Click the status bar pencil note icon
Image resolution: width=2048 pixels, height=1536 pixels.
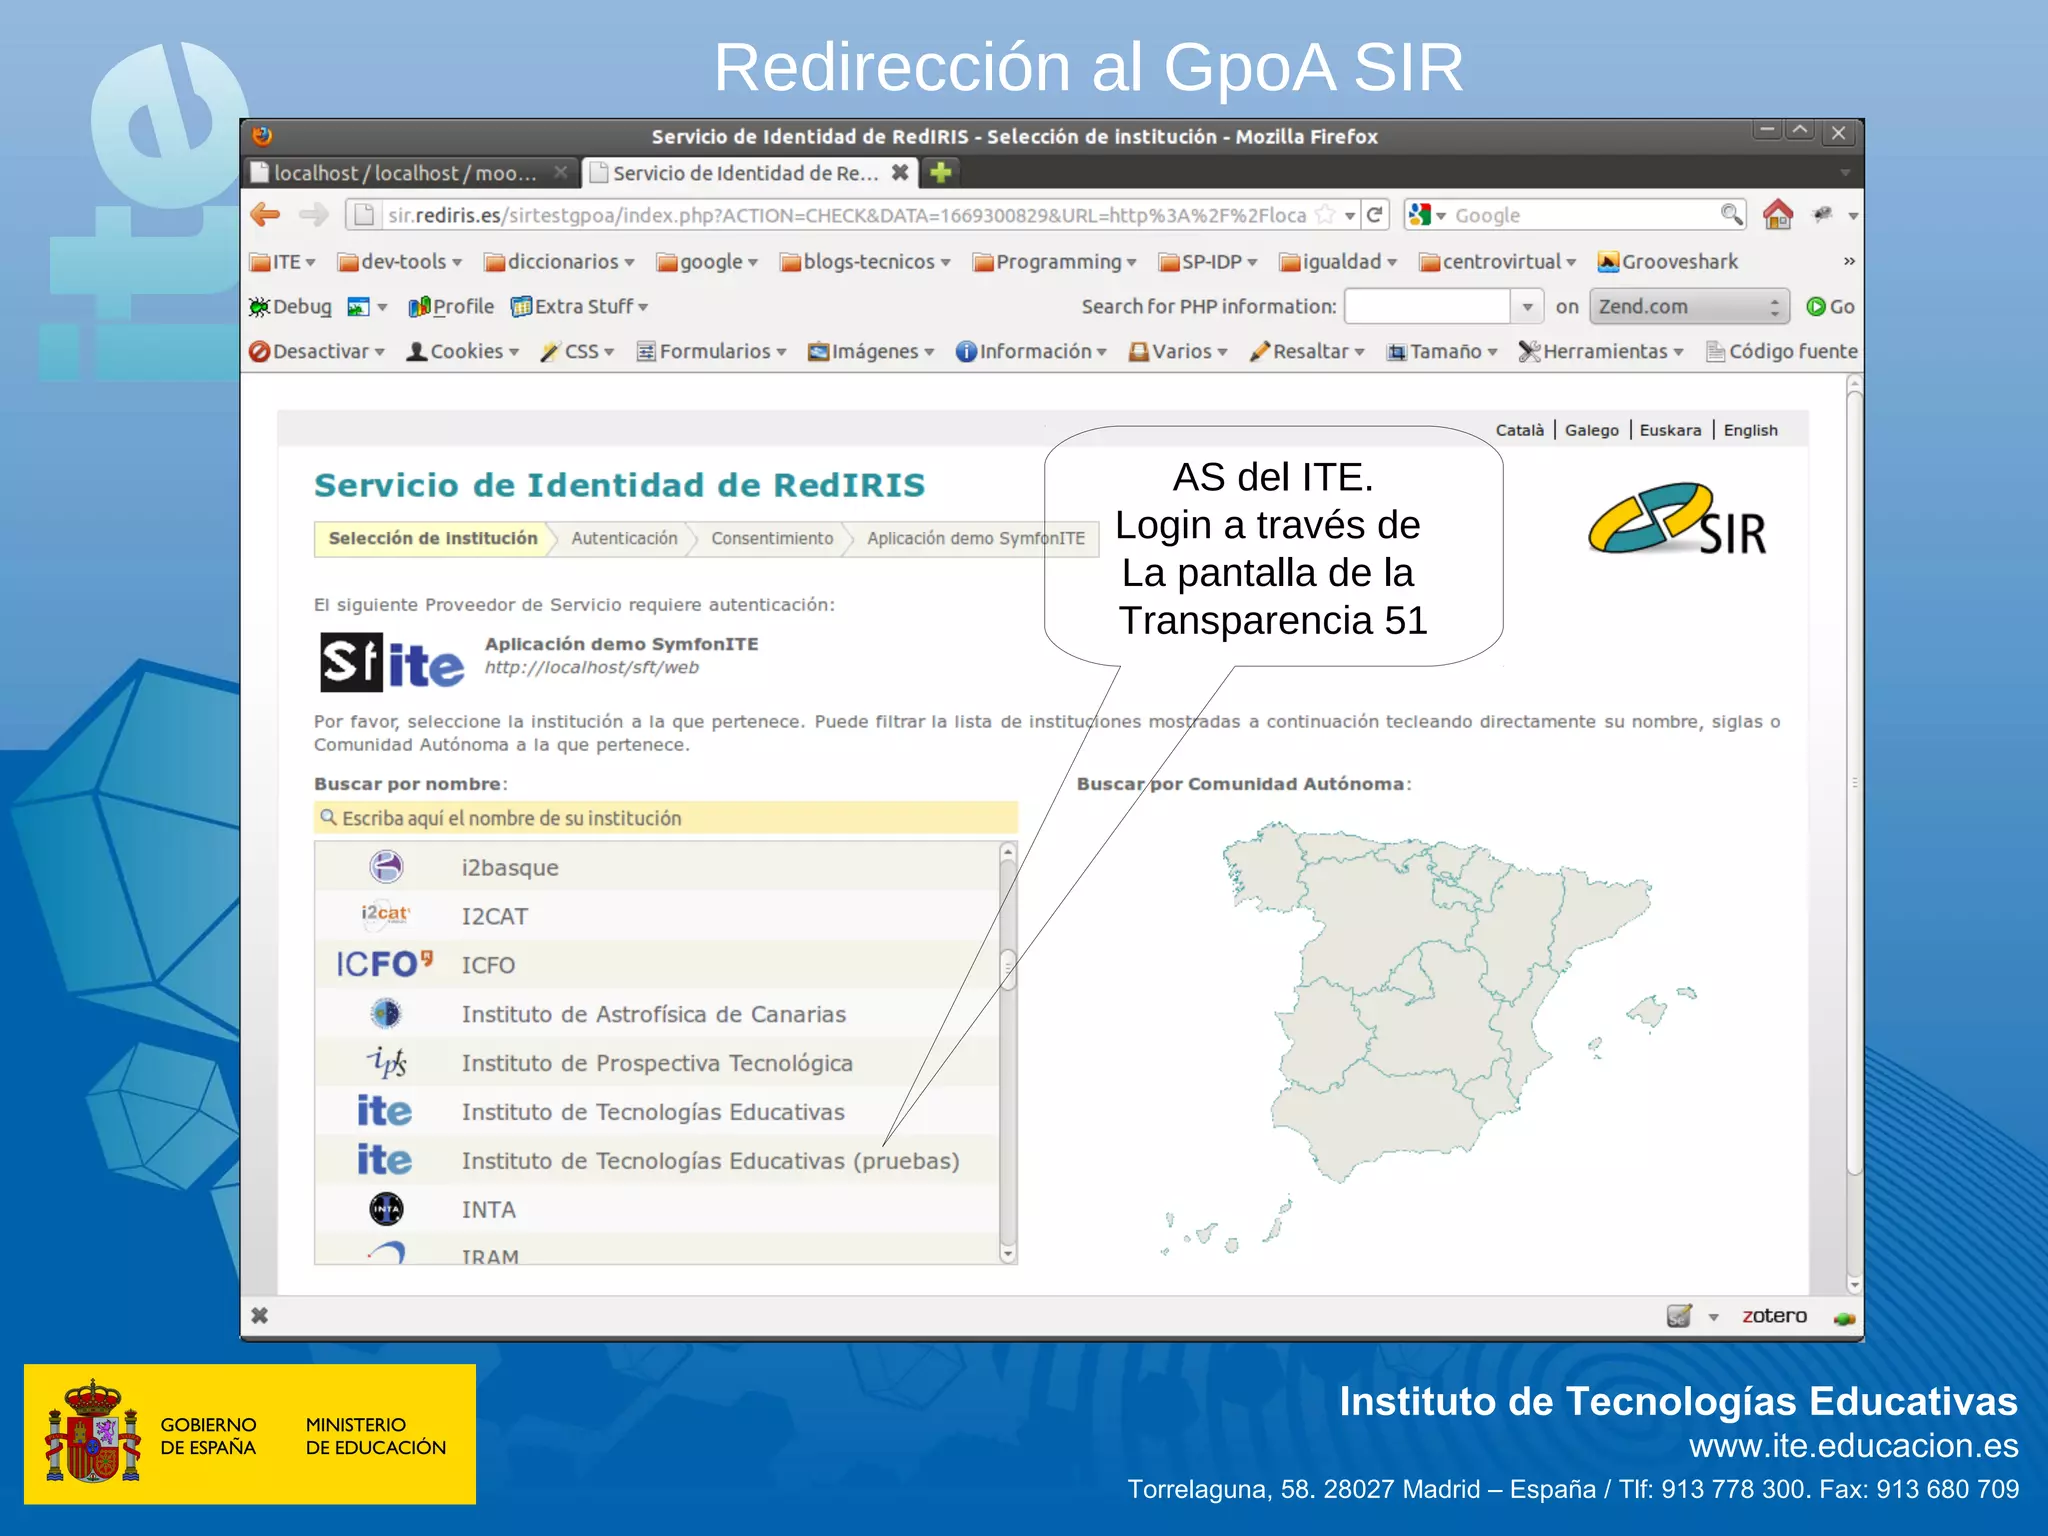pyautogui.click(x=1679, y=1316)
